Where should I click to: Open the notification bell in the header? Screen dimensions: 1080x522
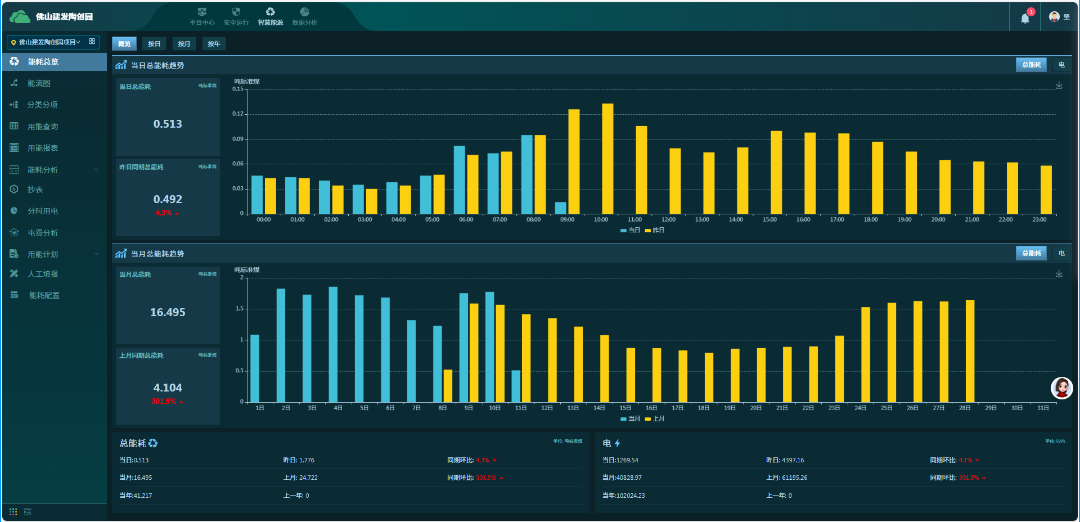click(x=1025, y=17)
